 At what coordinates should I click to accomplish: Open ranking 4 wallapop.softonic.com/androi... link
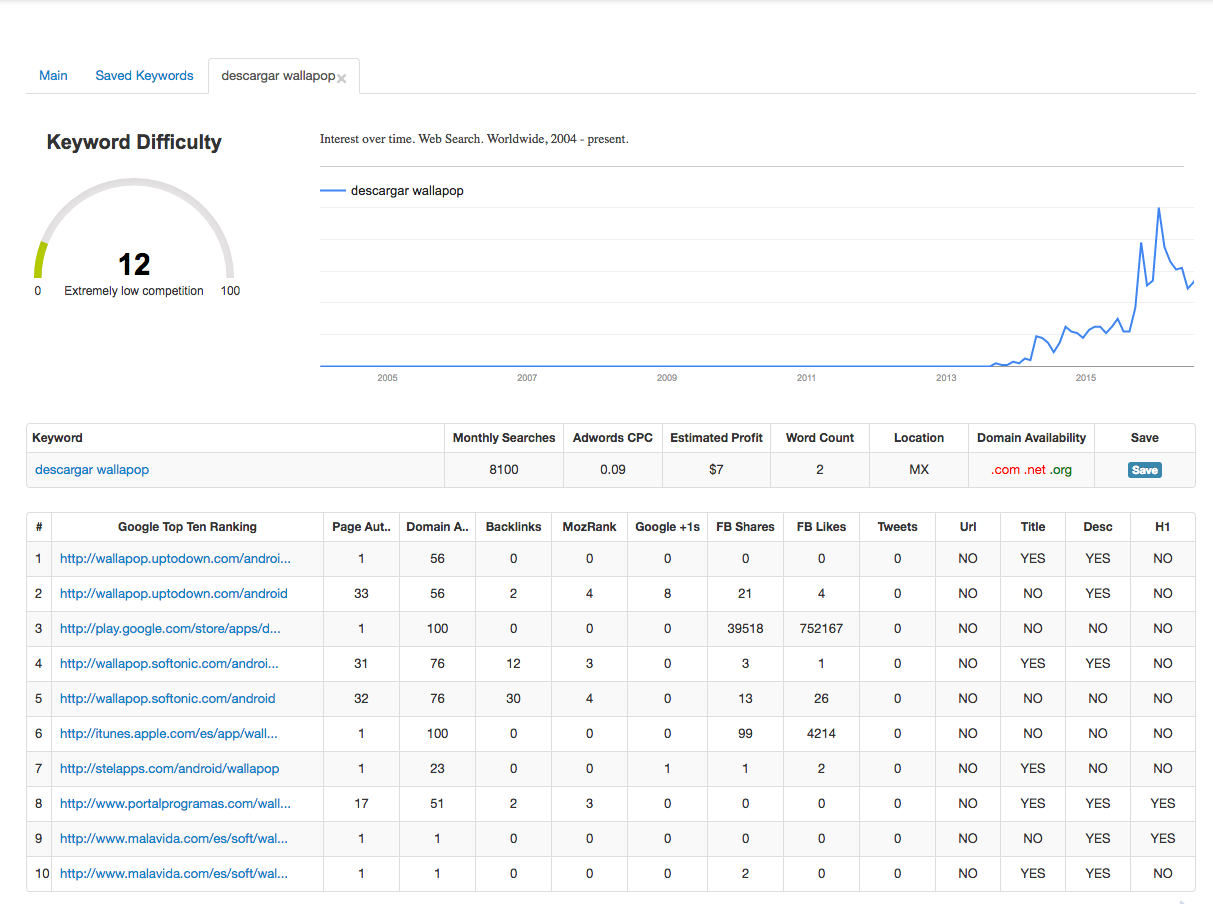coord(169,664)
